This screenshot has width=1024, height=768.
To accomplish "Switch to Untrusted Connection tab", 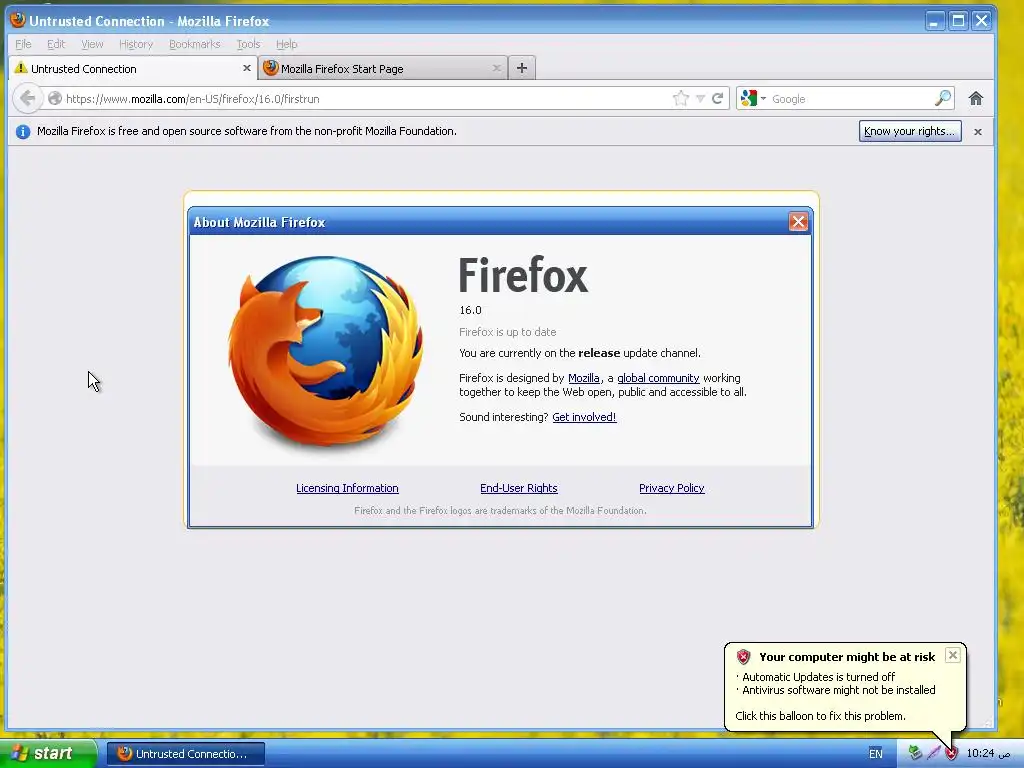I will click(133, 68).
